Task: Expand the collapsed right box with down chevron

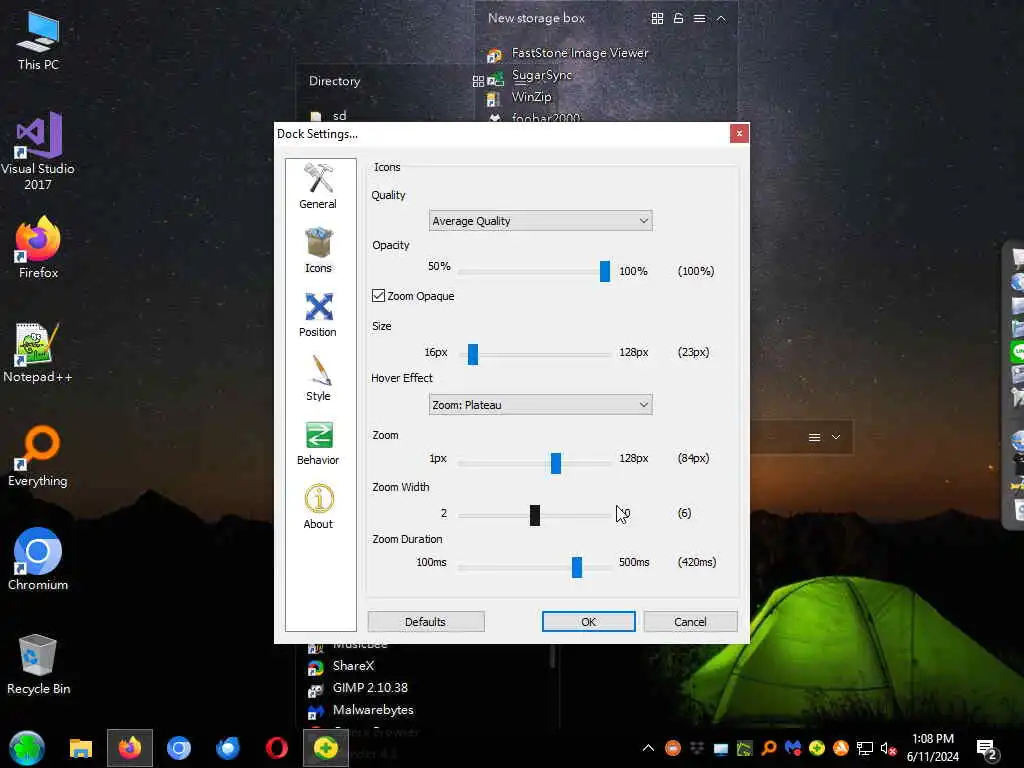Action: (x=836, y=437)
